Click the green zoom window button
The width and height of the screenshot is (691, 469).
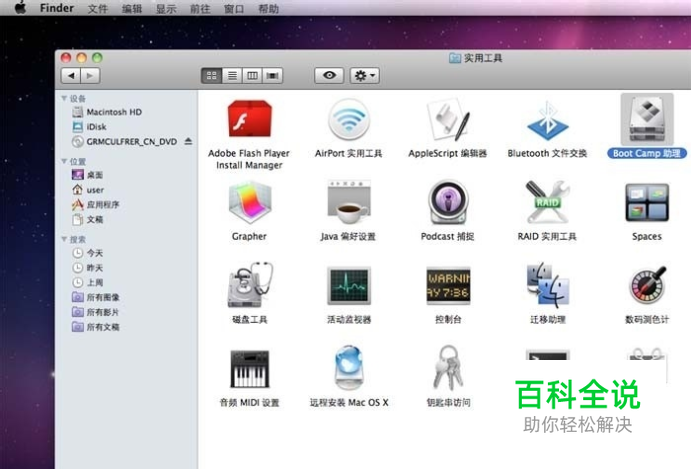[x=97, y=58]
